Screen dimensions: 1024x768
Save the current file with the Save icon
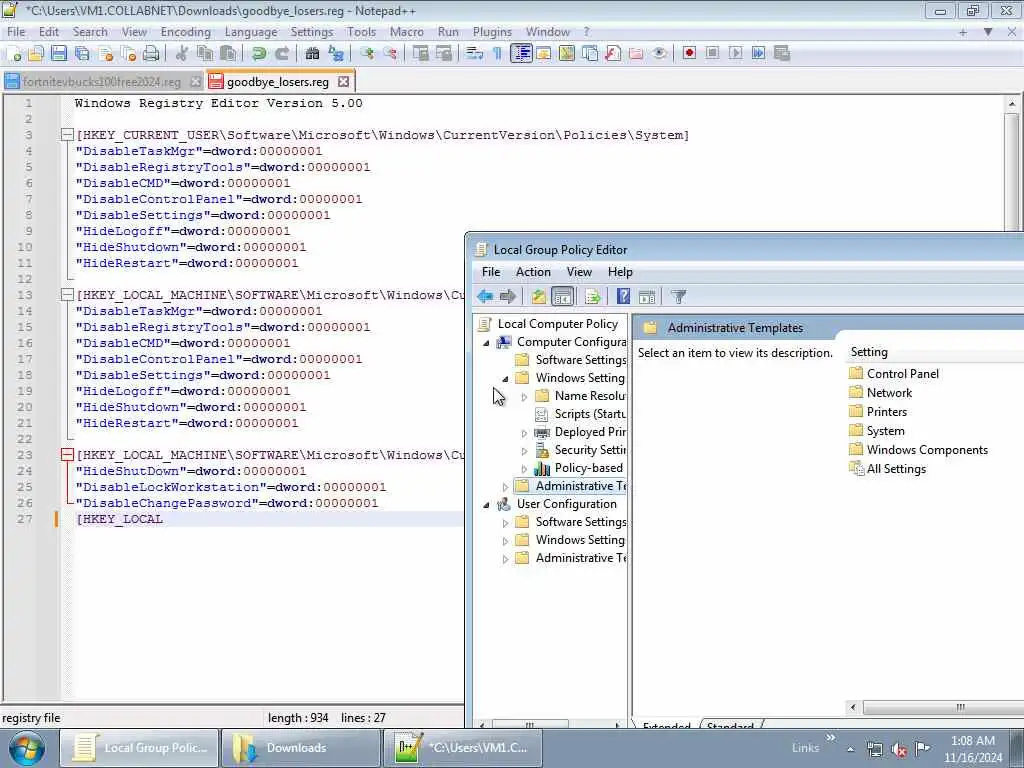59,54
